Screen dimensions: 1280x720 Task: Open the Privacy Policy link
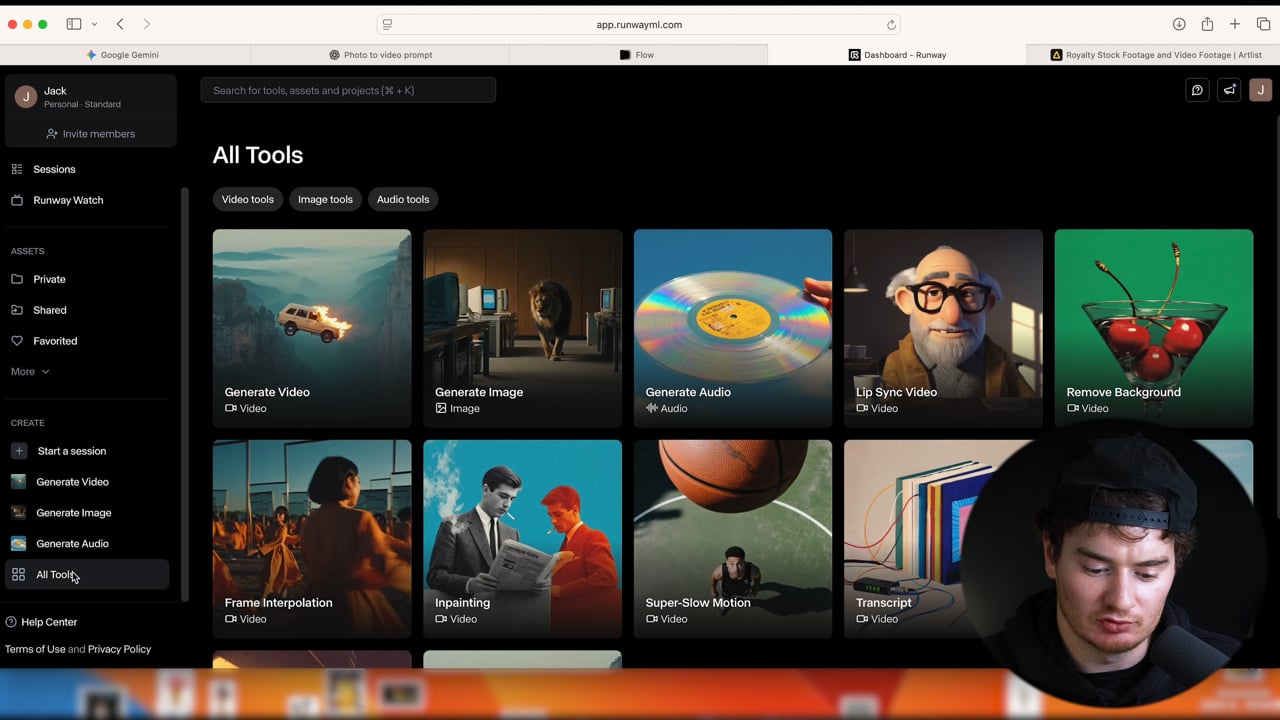tap(119, 649)
